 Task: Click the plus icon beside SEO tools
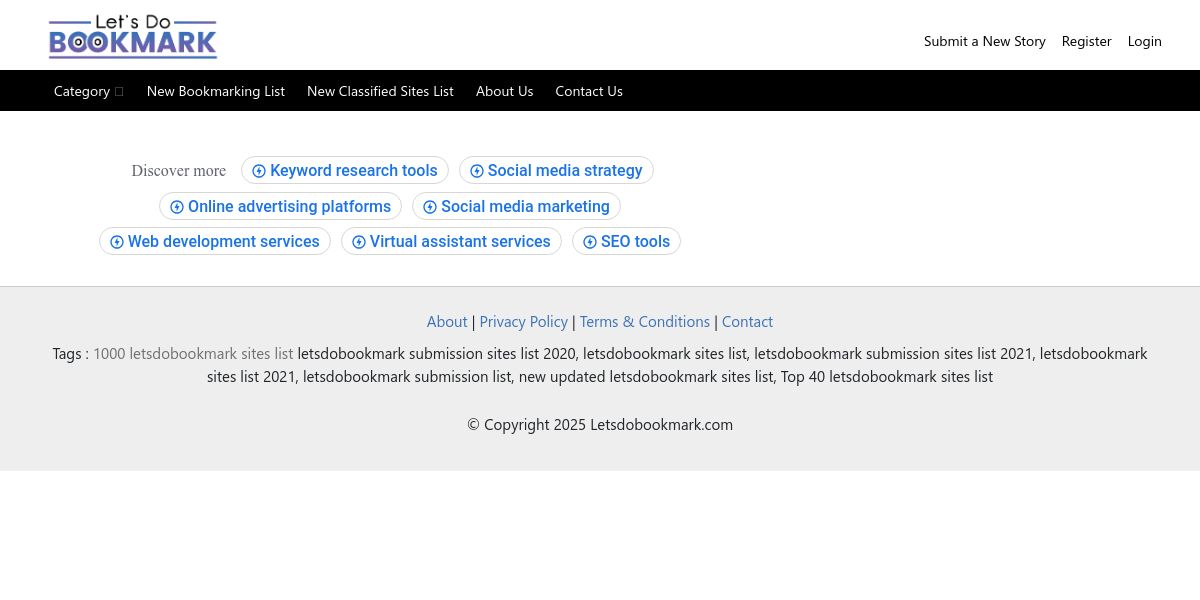point(590,242)
